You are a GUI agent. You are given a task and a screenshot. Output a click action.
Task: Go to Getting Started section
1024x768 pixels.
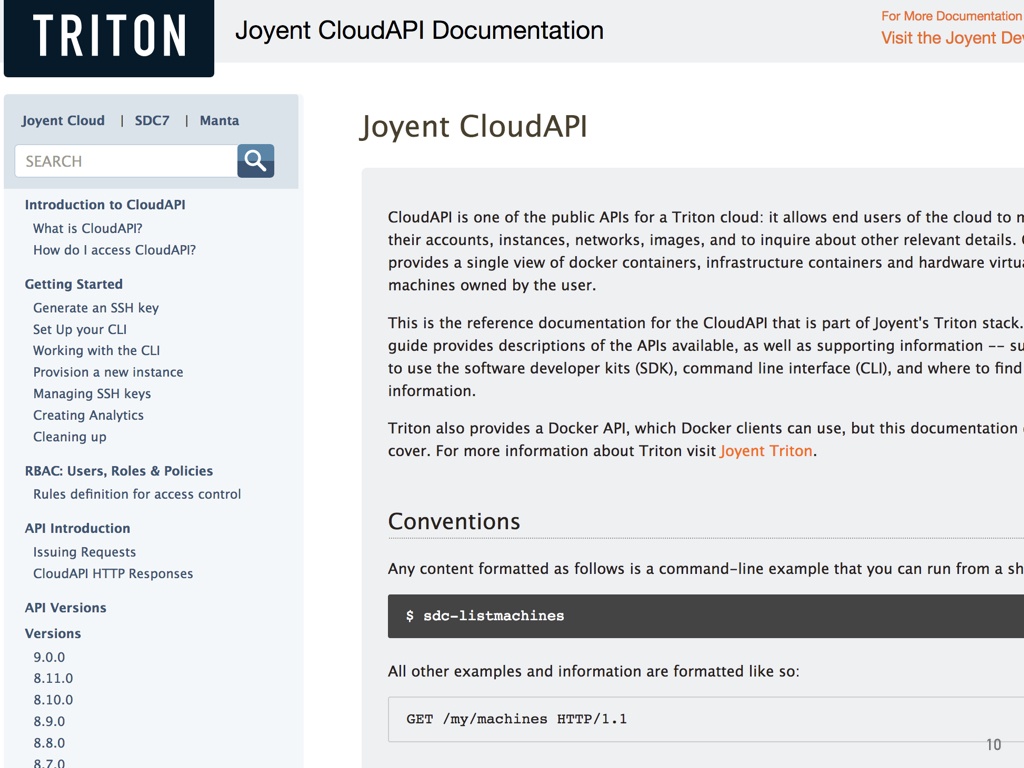click(x=74, y=284)
